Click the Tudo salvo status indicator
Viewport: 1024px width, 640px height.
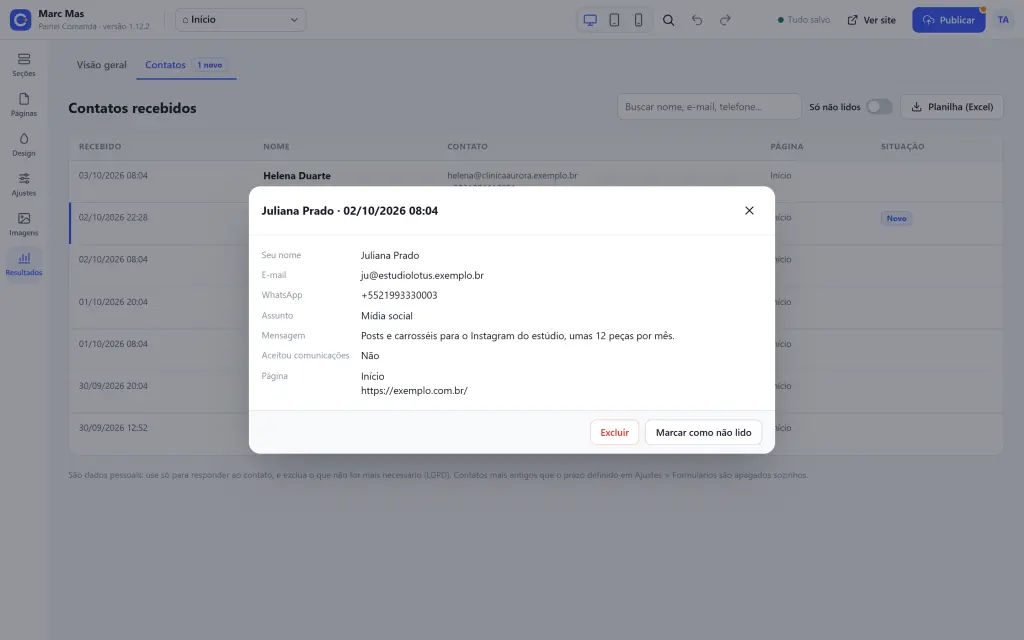tap(803, 20)
